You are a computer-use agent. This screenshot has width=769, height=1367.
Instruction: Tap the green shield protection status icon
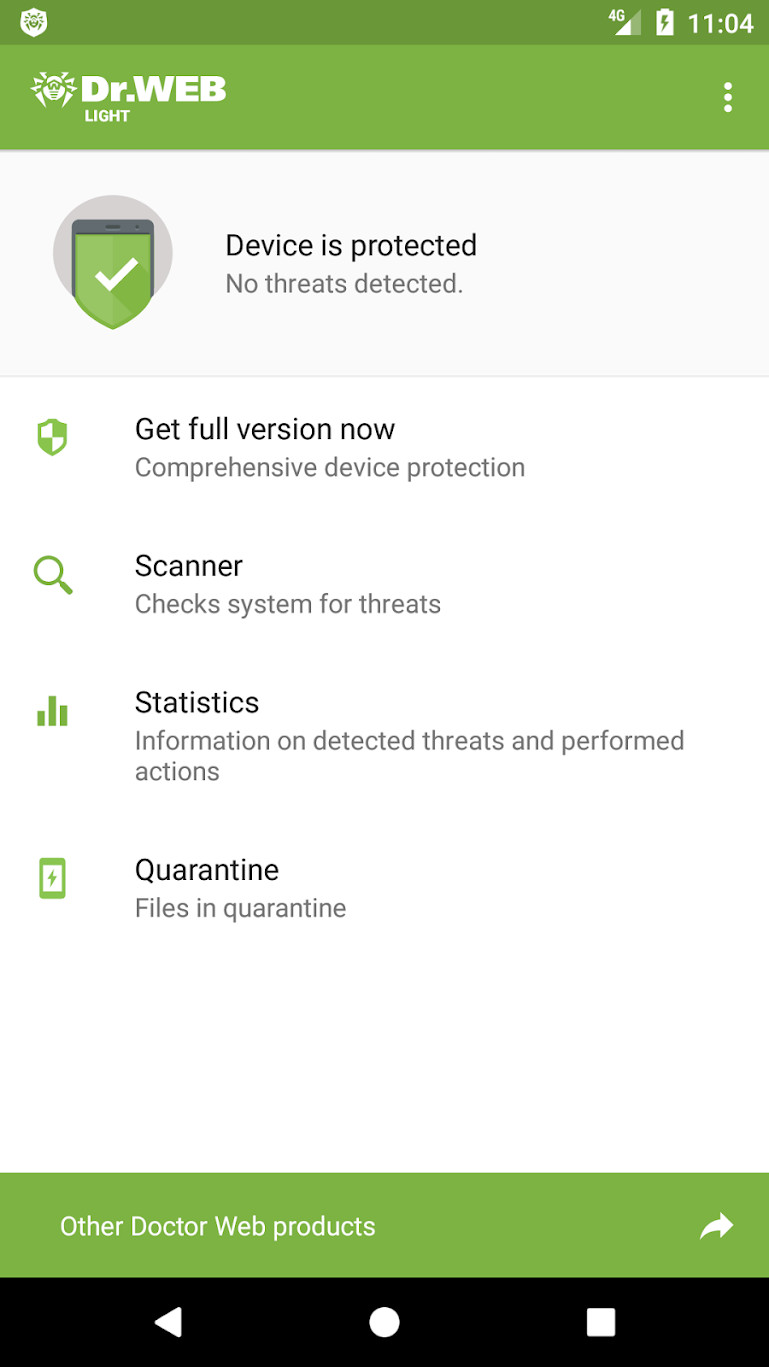tap(113, 263)
